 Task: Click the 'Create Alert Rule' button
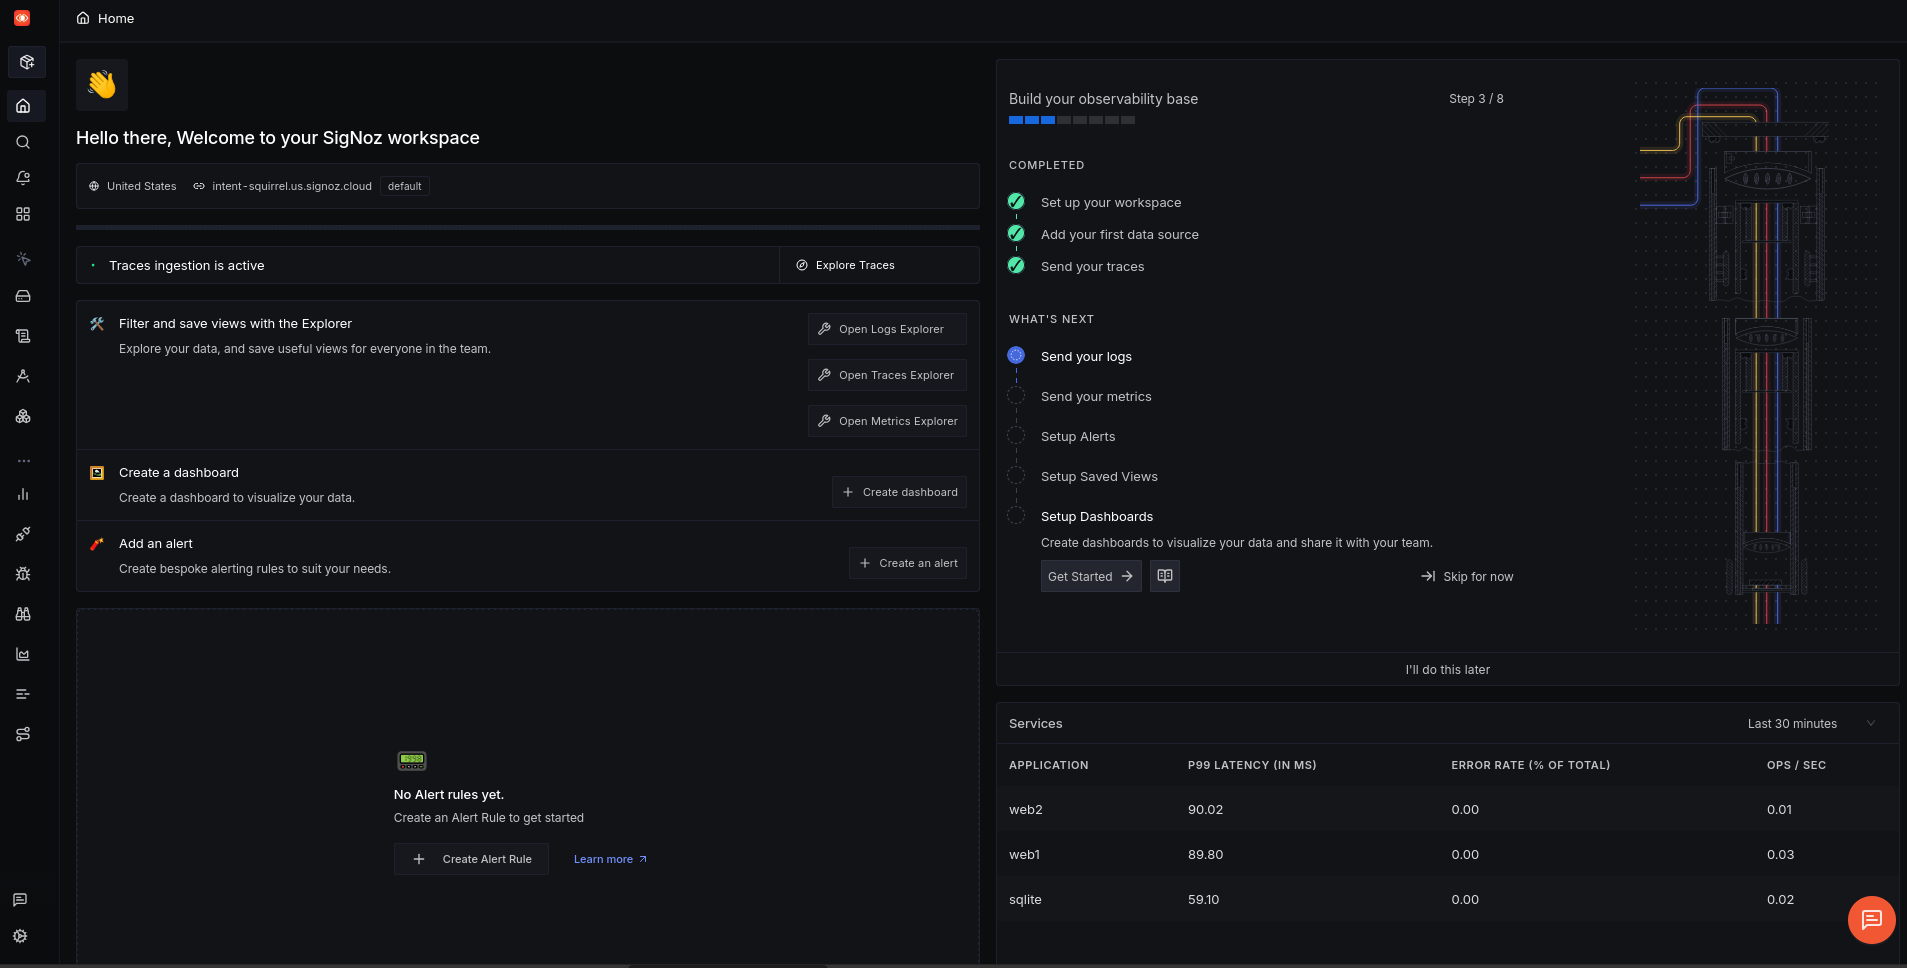[471, 859]
